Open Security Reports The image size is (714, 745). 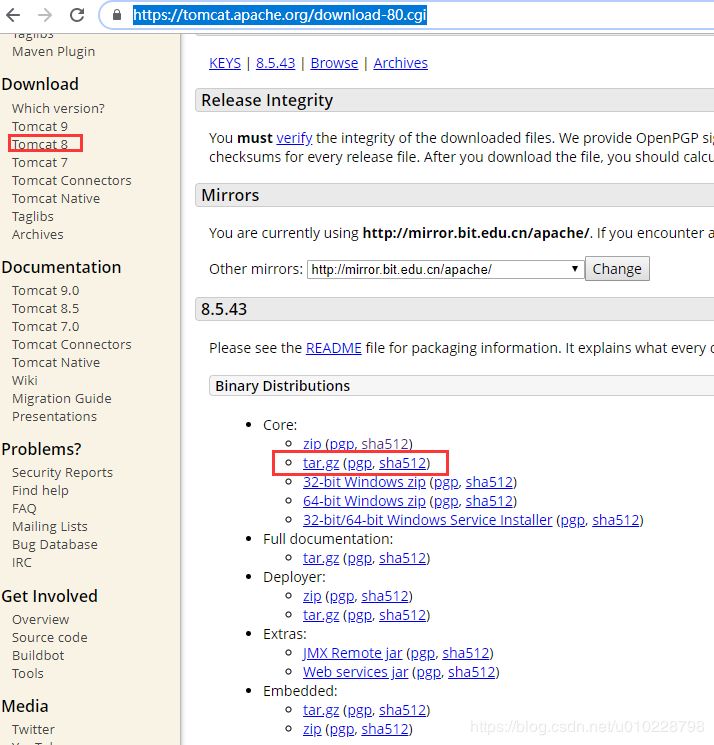(x=62, y=473)
